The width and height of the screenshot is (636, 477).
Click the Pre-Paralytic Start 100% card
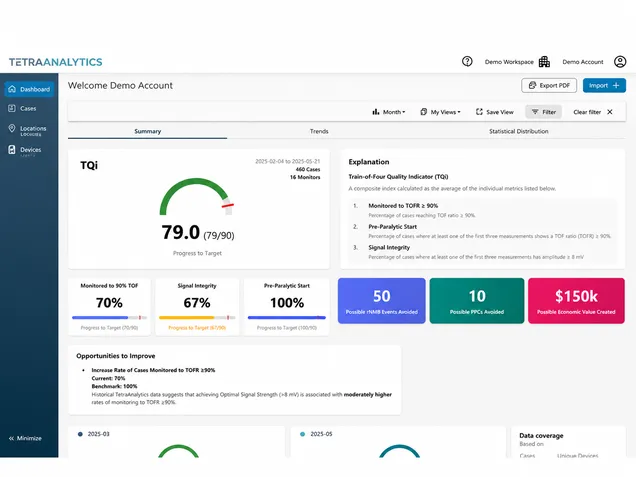pyautogui.click(x=287, y=307)
